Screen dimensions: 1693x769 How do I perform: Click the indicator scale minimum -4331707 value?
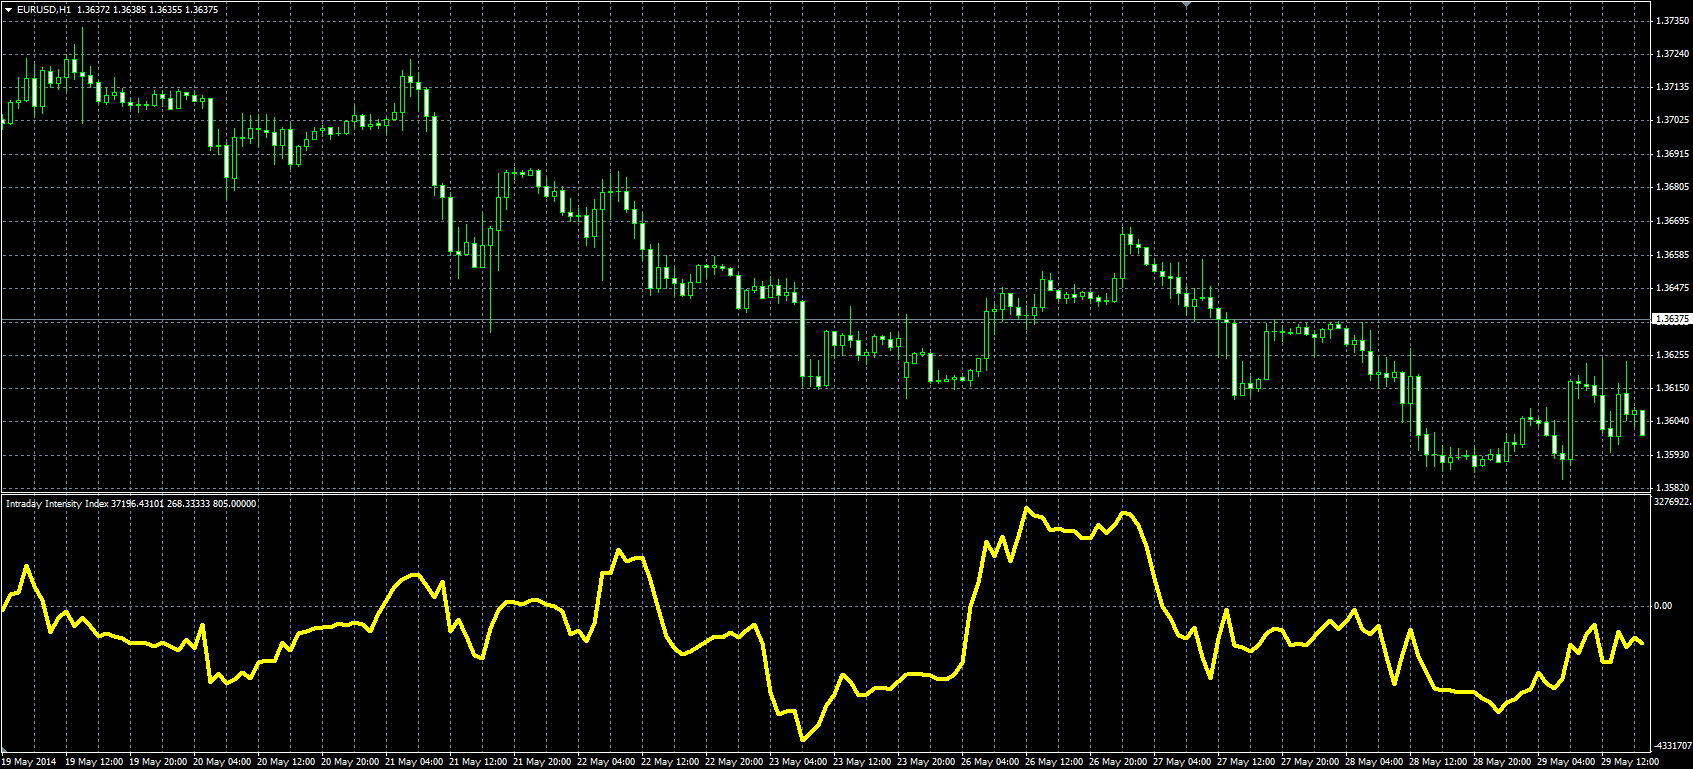(x=1673, y=746)
